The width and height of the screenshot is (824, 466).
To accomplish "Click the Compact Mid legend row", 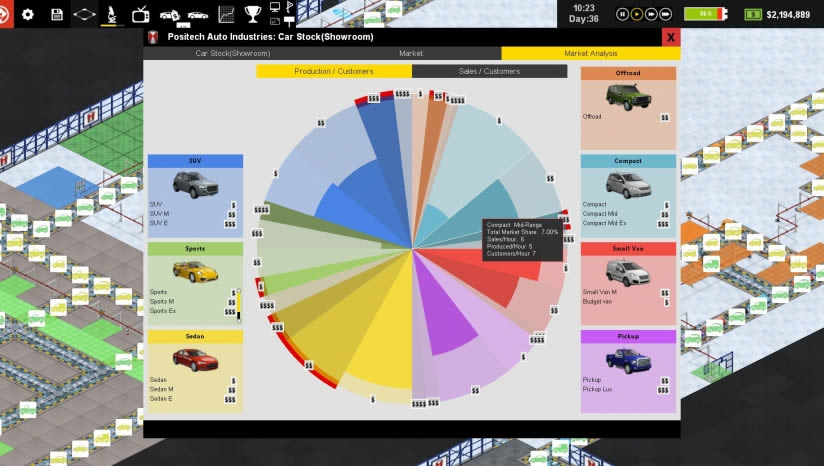I will click(626, 214).
